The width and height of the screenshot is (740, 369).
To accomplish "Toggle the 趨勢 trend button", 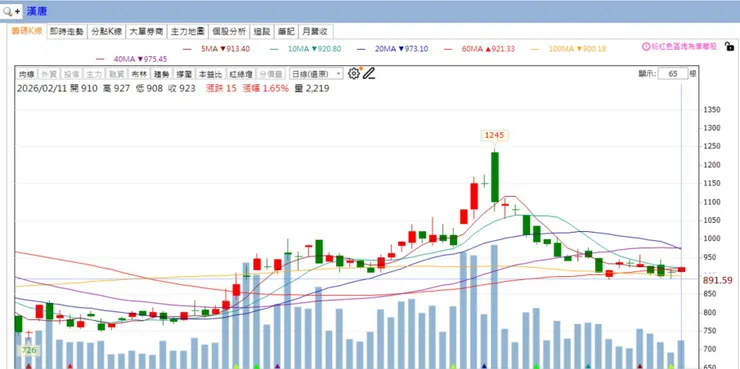I will click(161, 74).
